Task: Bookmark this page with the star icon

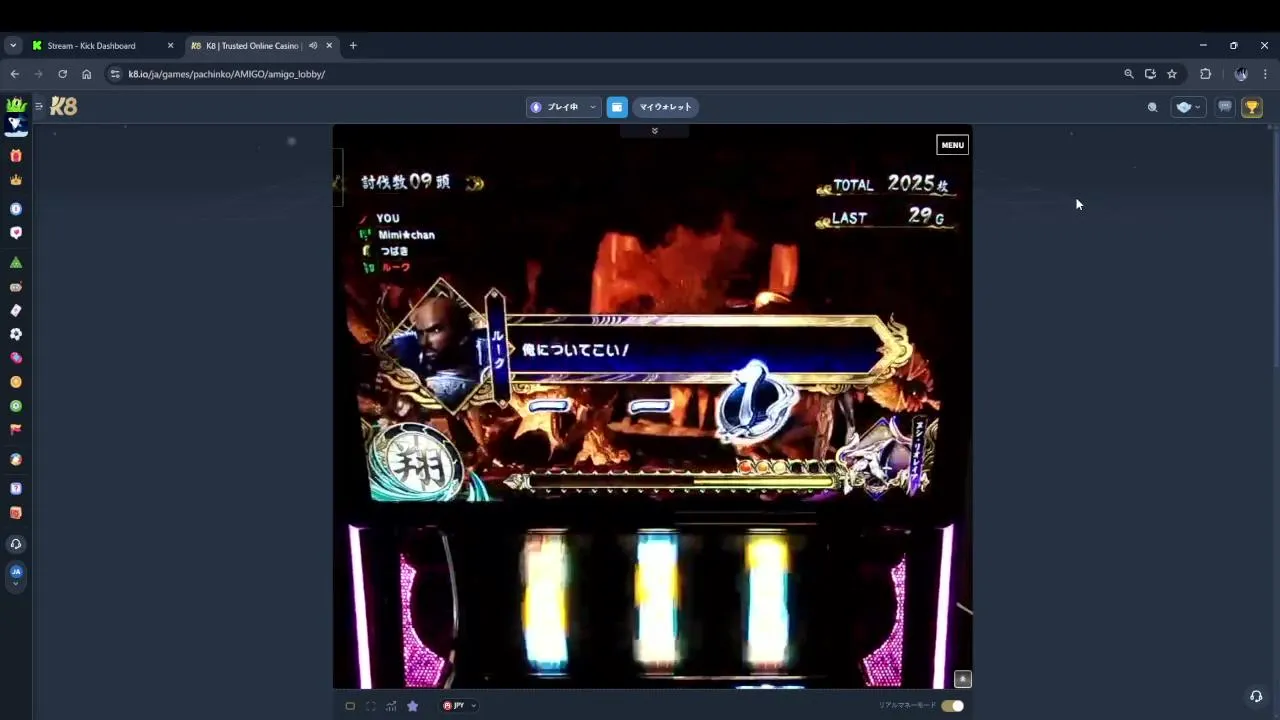Action: tap(1172, 74)
